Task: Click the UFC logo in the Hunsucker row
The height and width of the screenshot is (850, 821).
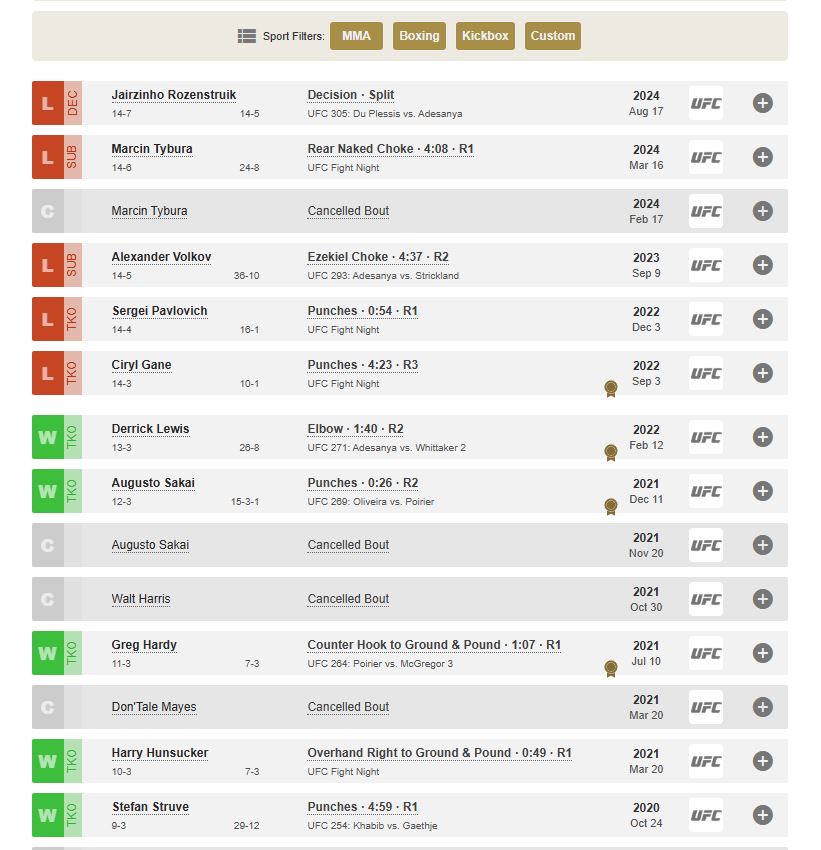Action: pyautogui.click(x=706, y=761)
